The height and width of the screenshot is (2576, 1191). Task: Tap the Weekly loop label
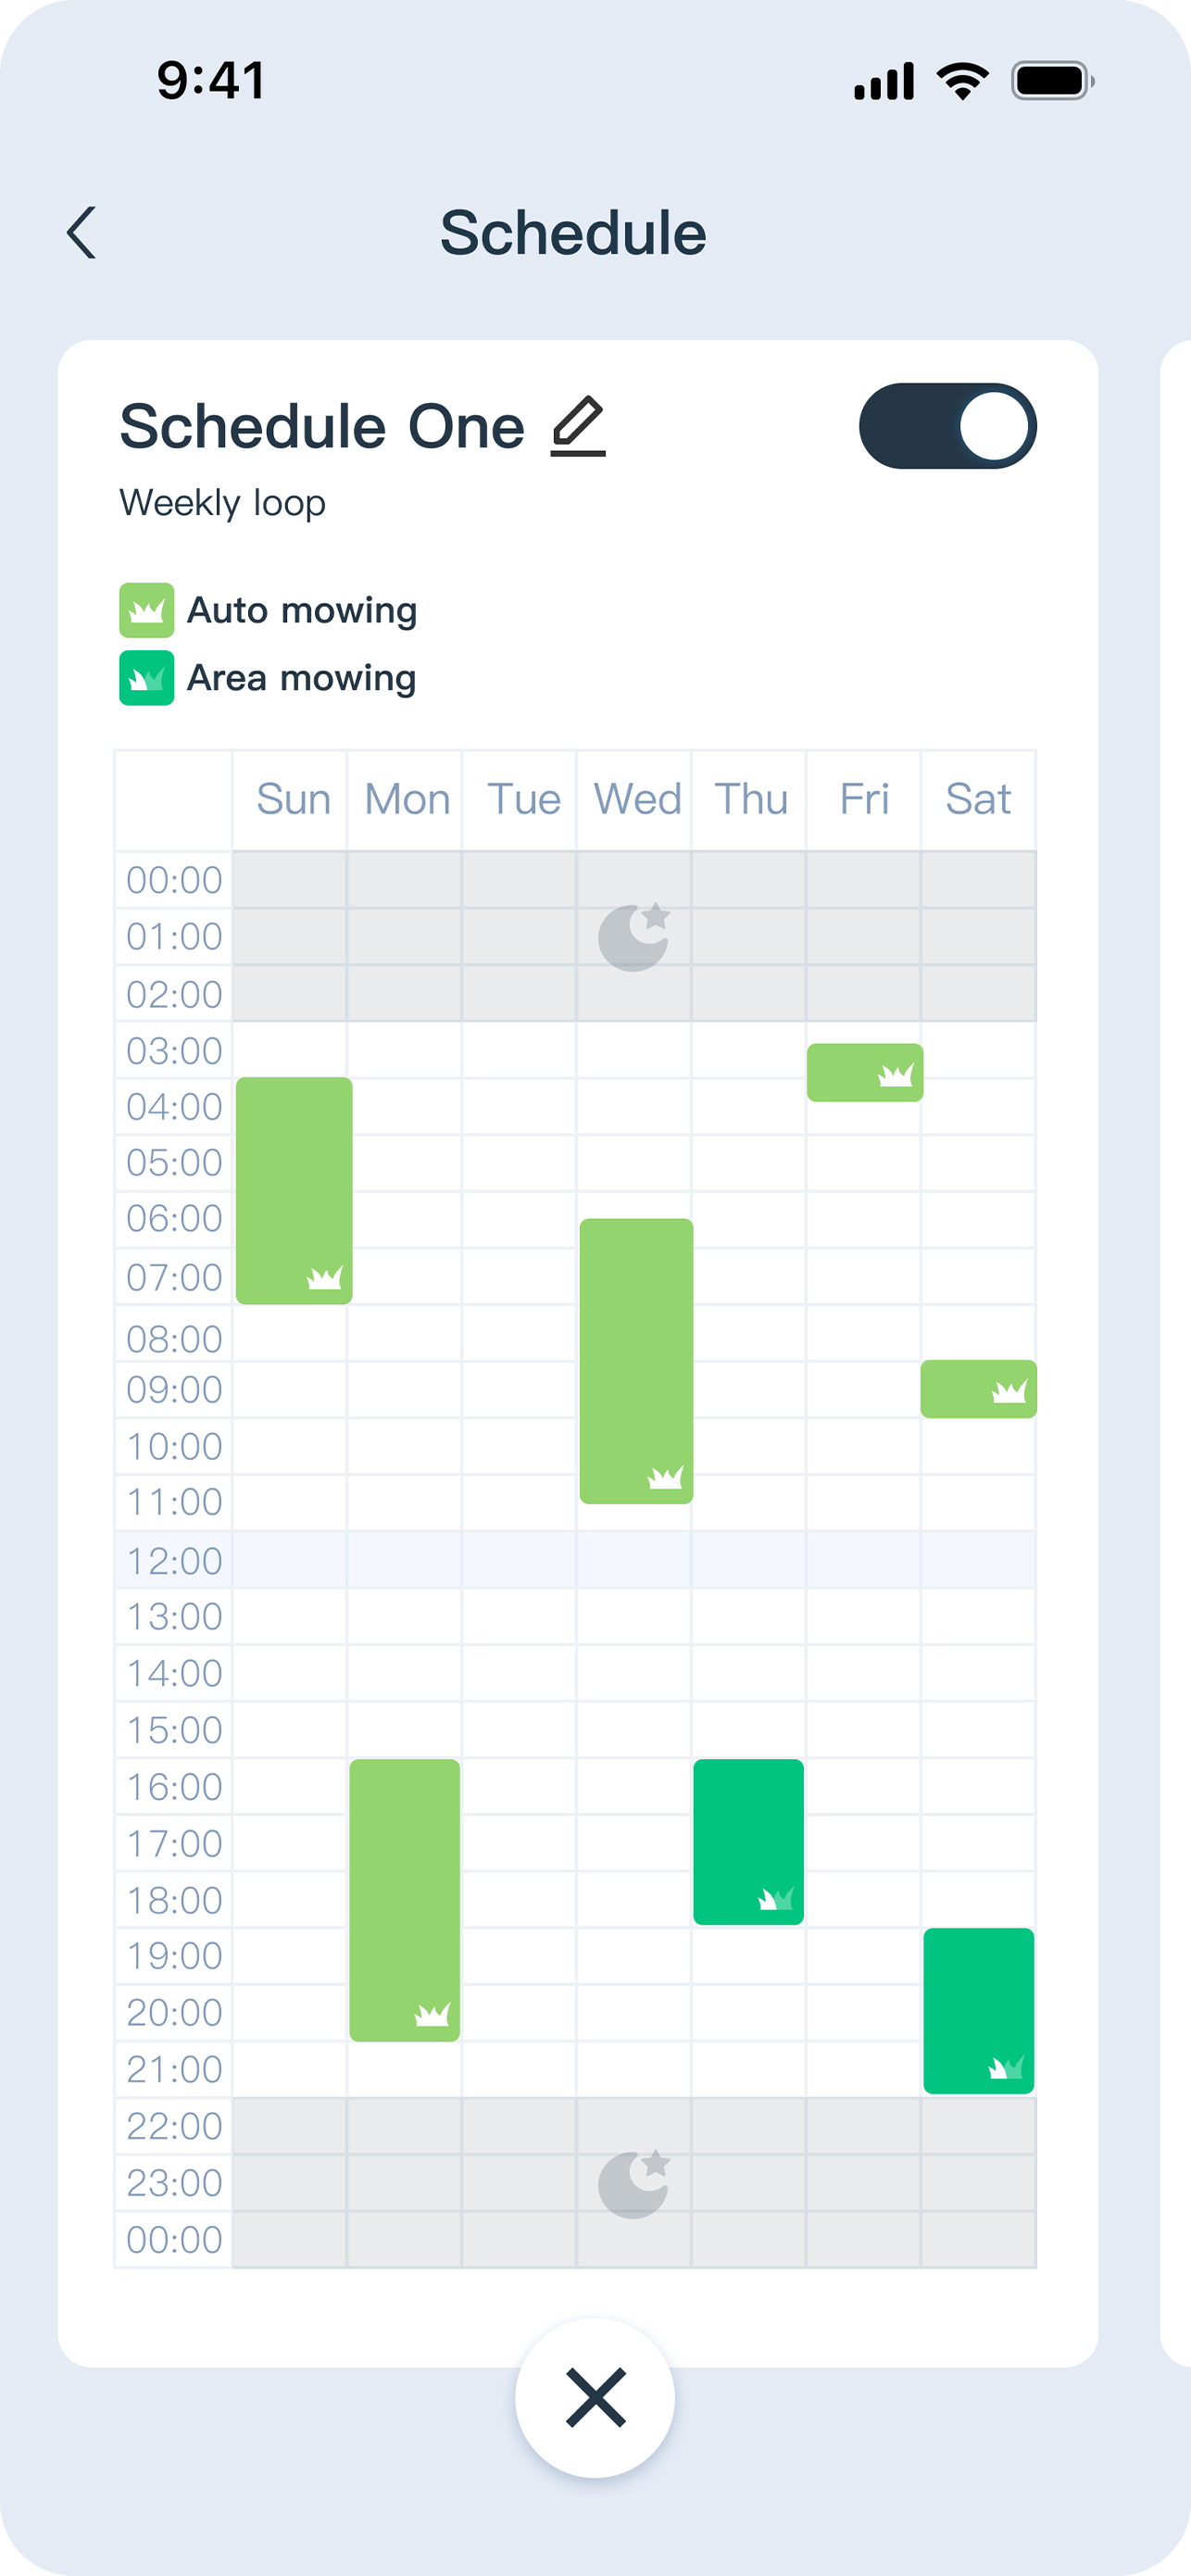[x=222, y=502]
